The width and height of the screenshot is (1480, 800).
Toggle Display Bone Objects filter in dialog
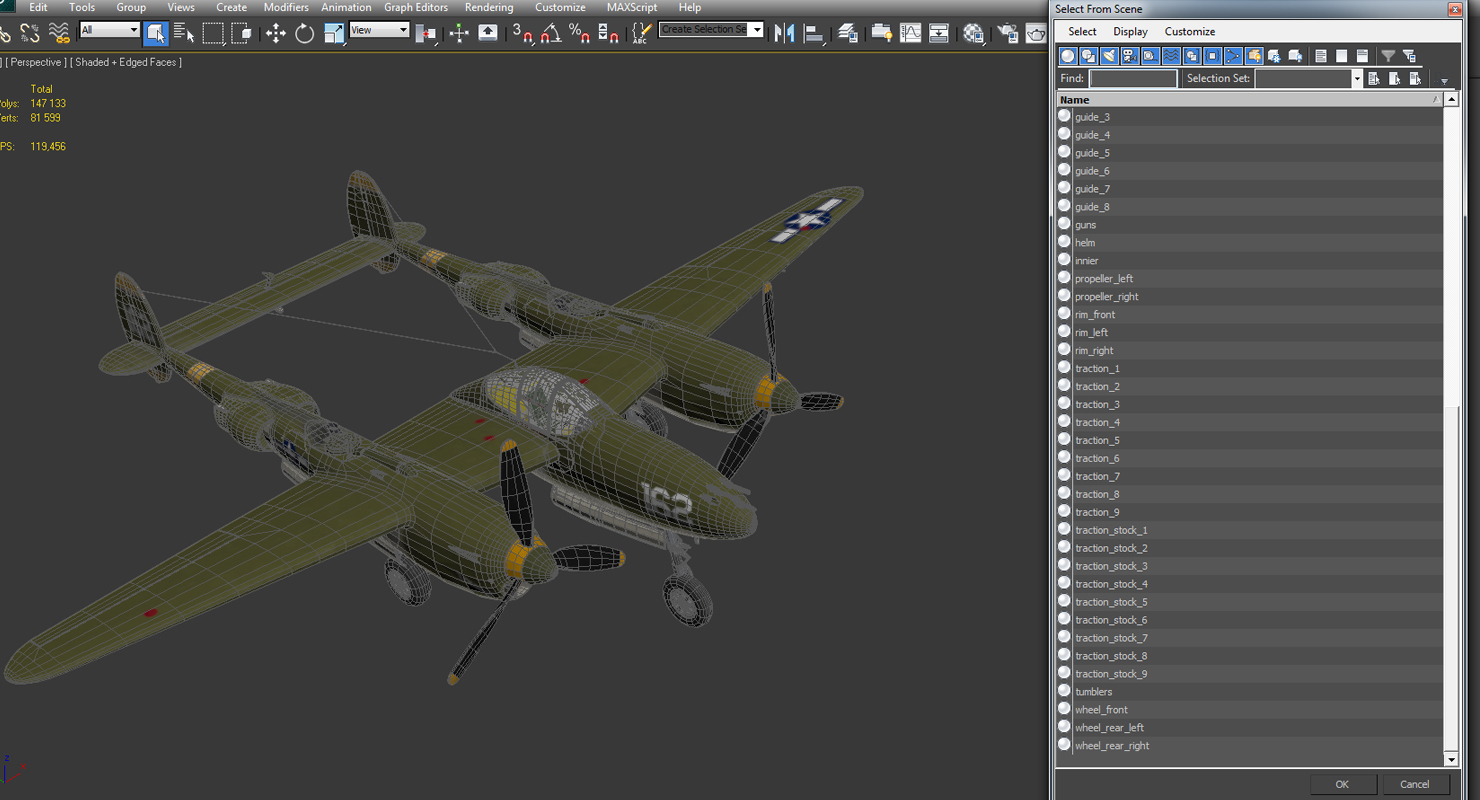tap(1233, 56)
